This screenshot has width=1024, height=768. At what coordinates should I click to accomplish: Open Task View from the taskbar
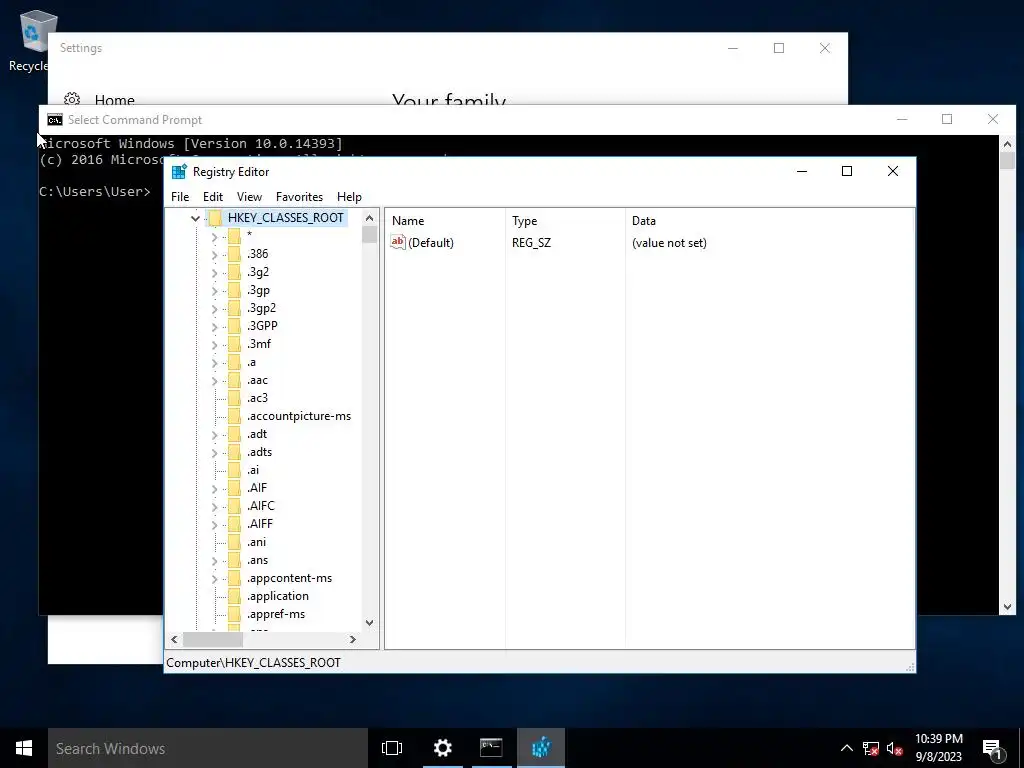pos(392,748)
